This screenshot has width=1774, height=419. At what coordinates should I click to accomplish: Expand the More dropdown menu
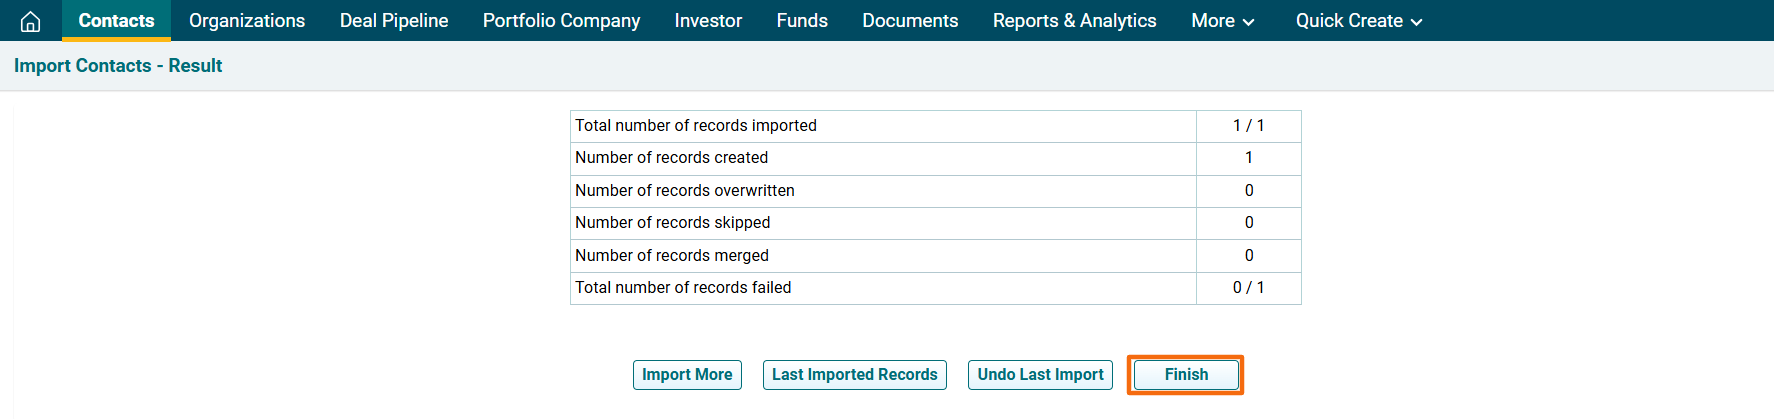point(1222,21)
